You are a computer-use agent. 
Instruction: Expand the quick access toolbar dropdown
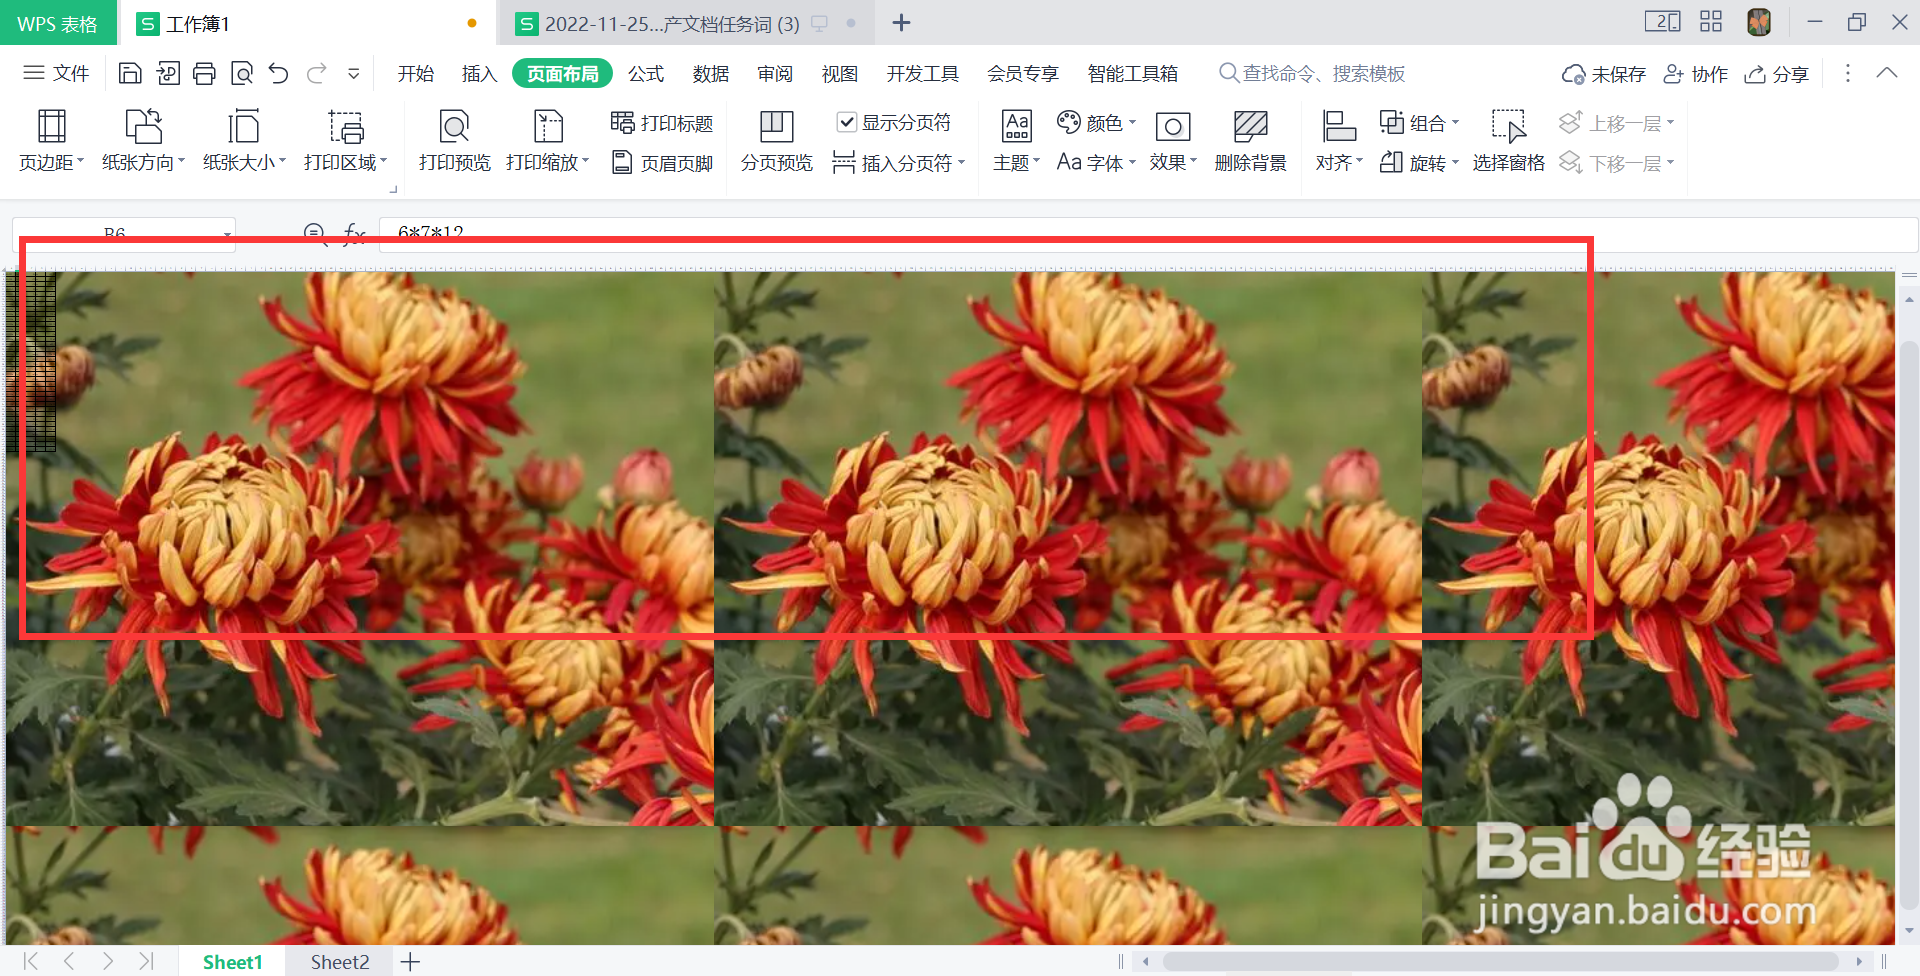(x=353, y=73)
